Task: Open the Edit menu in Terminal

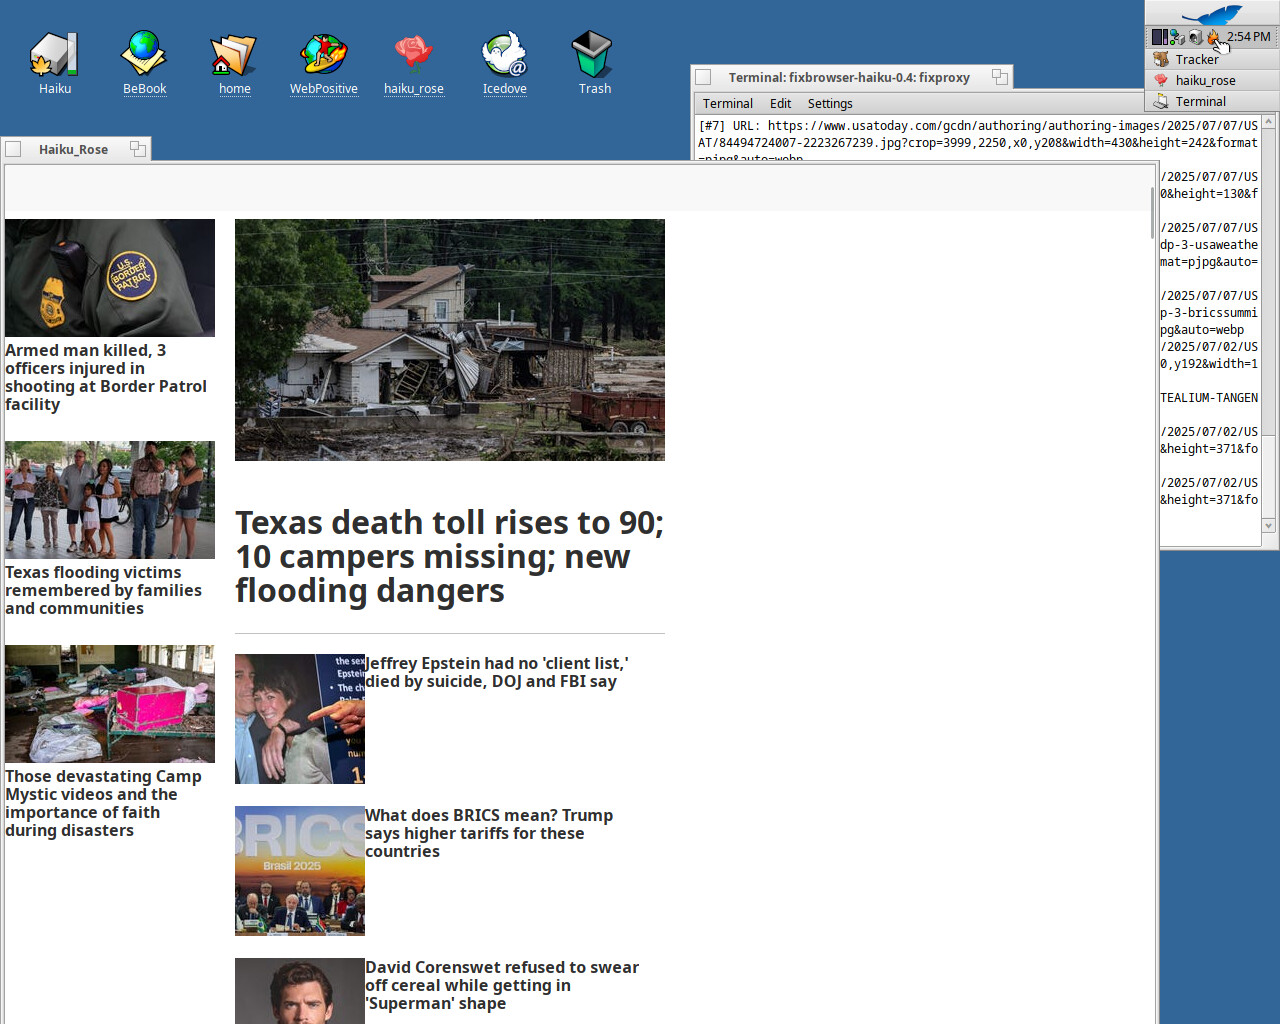Action: point(780,103)
